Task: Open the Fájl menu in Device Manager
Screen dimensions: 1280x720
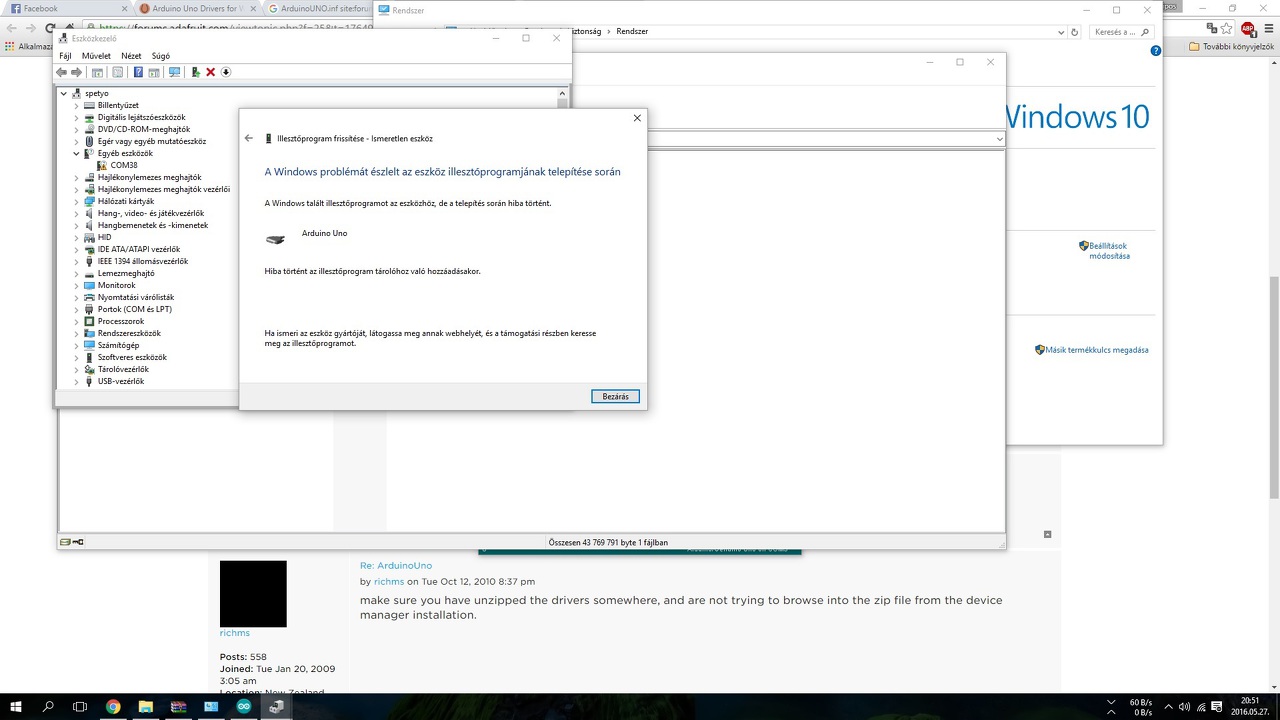Action: (65, 56)
